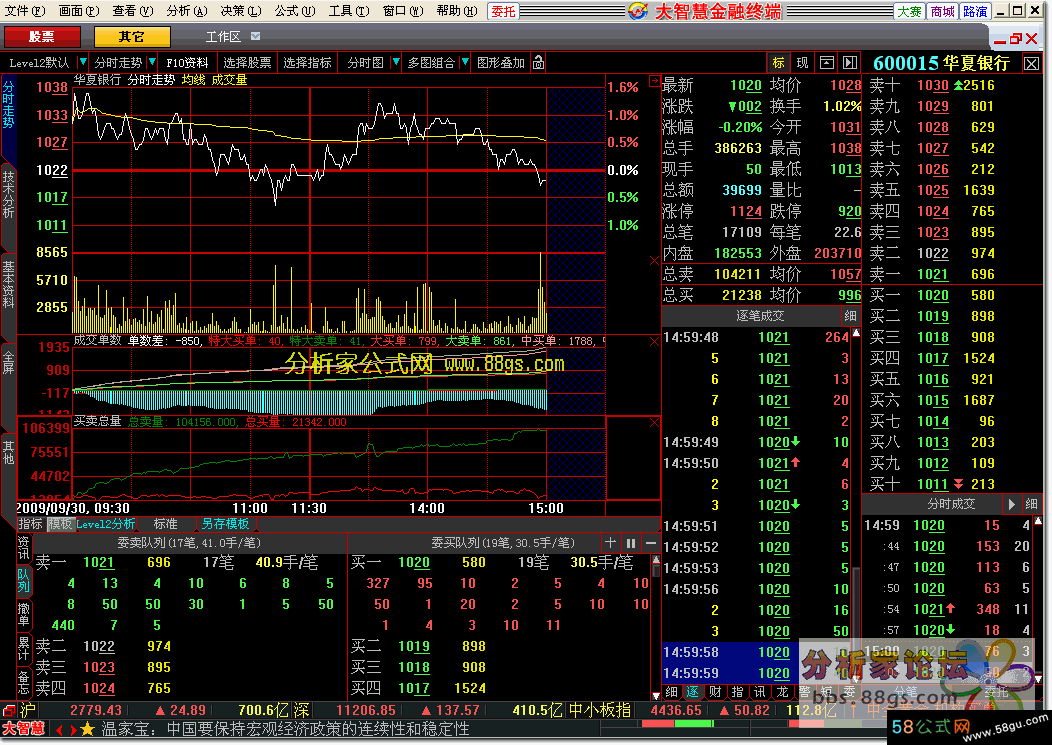Viewport: 1052px width, 745px height.
Task: Click the minus icon in 委买队列 header
Action: click(x=650, y=542)
